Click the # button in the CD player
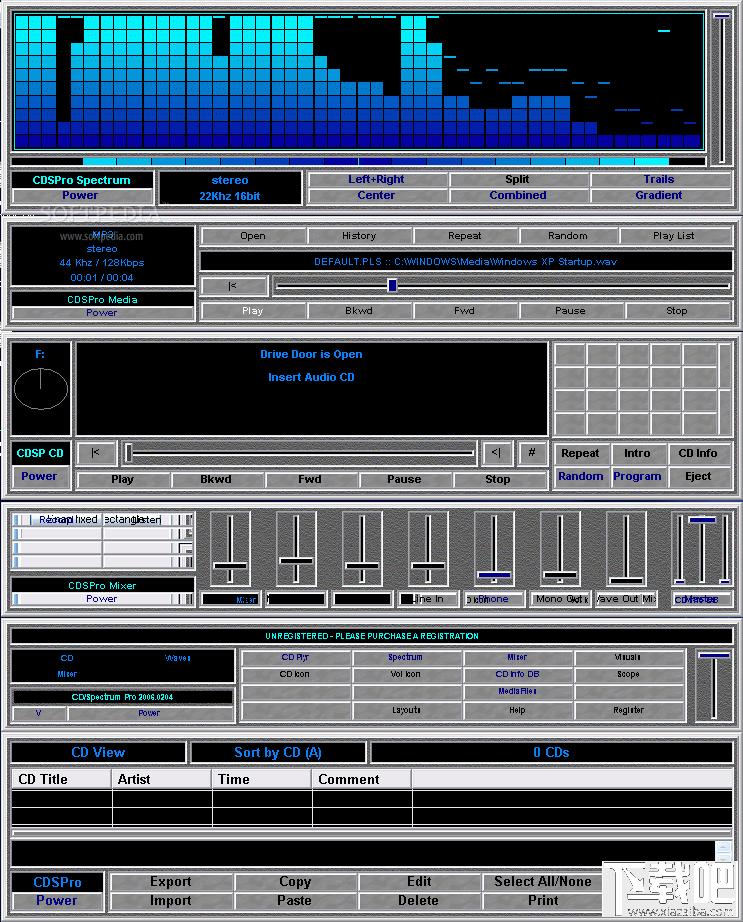The height and width of the screenshot is (922, 743). [531, 453]
